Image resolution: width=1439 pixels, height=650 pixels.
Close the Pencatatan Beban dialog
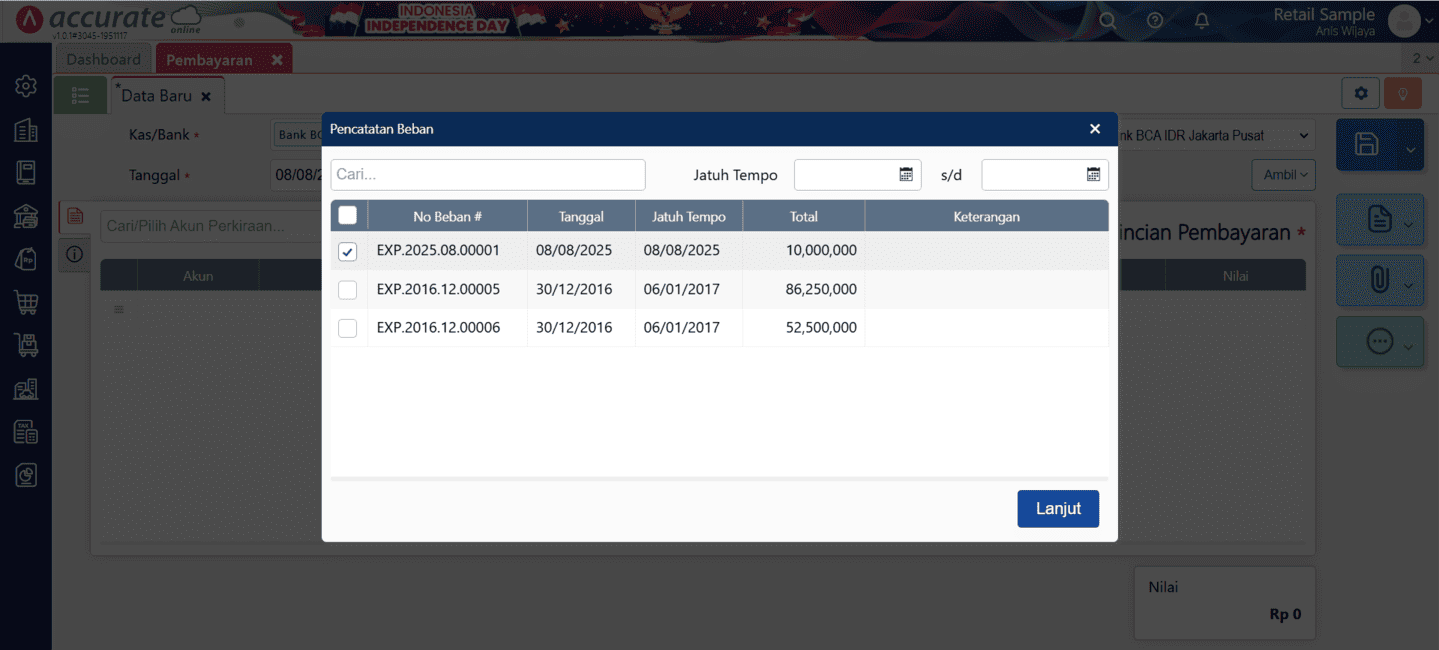pos(1095,129)
